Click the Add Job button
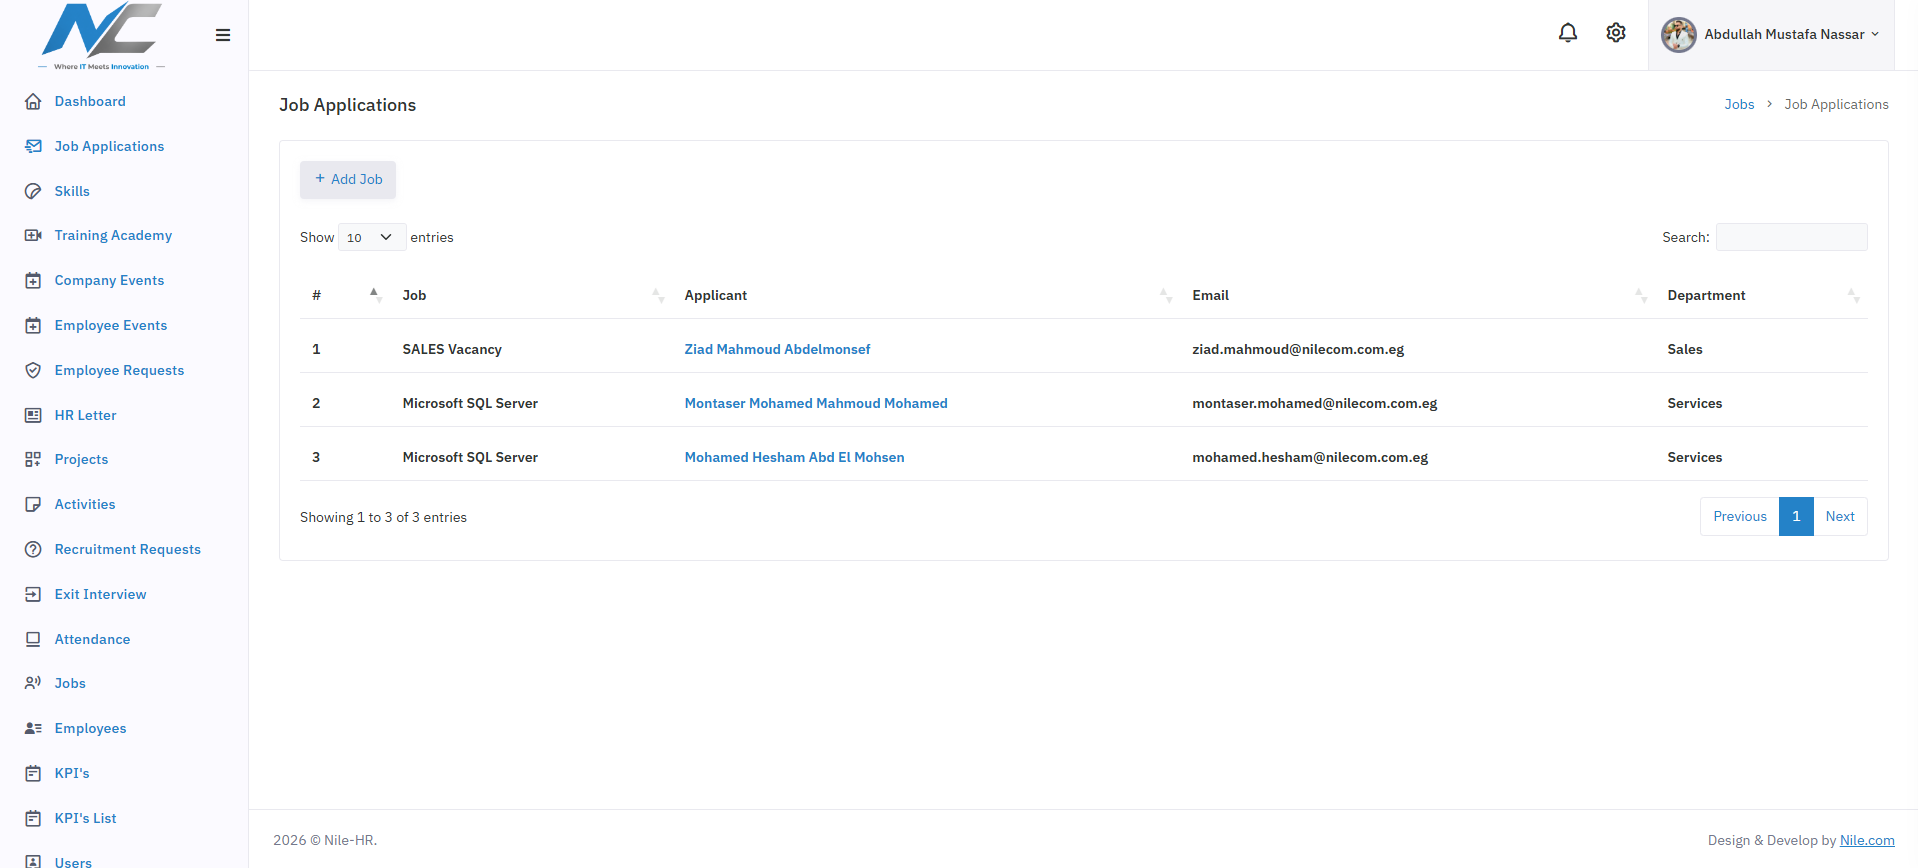1918x868 pixels. [348, 179]
